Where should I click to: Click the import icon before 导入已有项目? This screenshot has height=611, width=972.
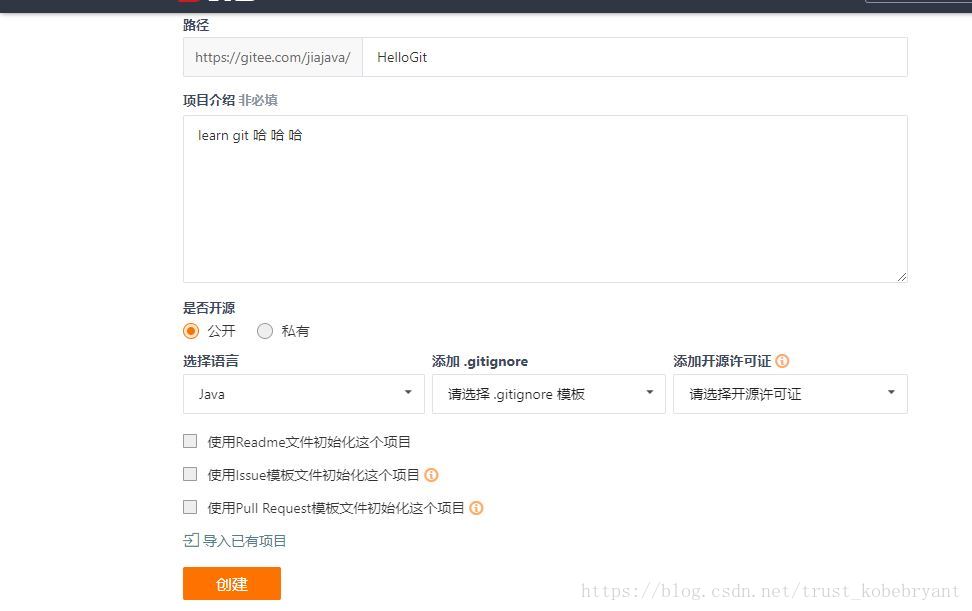(x=191, y=540)
